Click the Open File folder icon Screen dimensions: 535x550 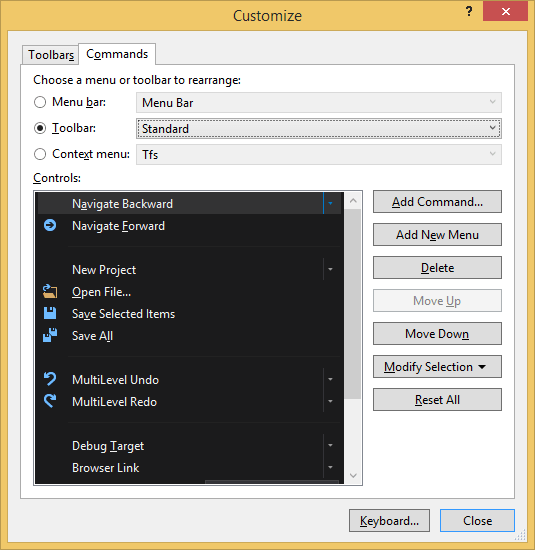(50, 291)
